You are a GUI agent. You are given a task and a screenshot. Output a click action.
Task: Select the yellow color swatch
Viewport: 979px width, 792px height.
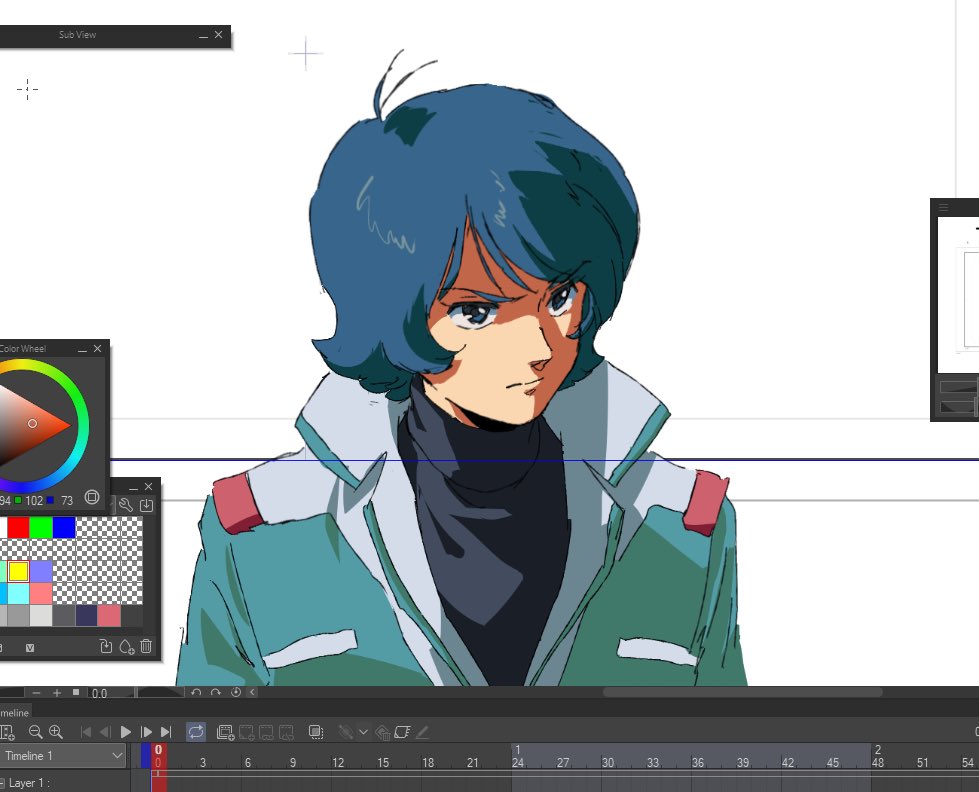coord(18,571)
